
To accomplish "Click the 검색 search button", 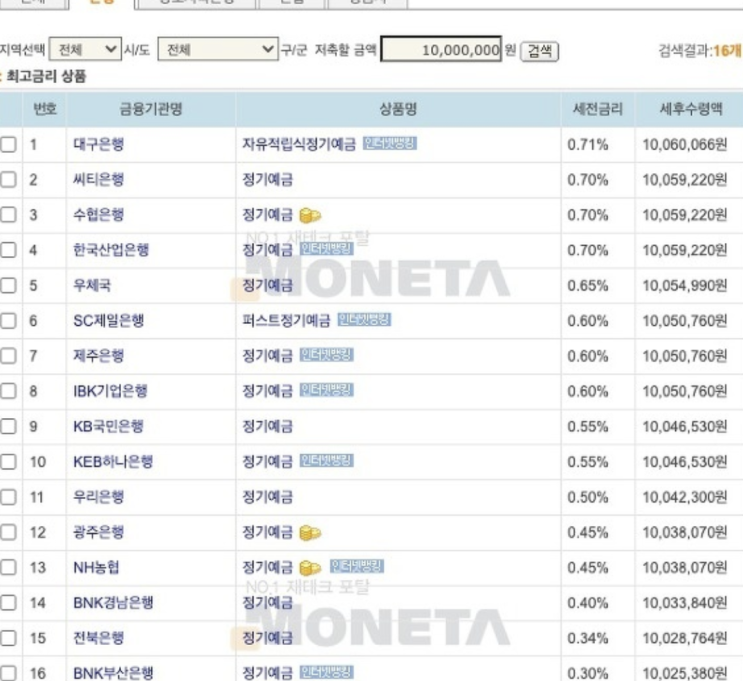I will pyautogui.click(x=540, y=51).
